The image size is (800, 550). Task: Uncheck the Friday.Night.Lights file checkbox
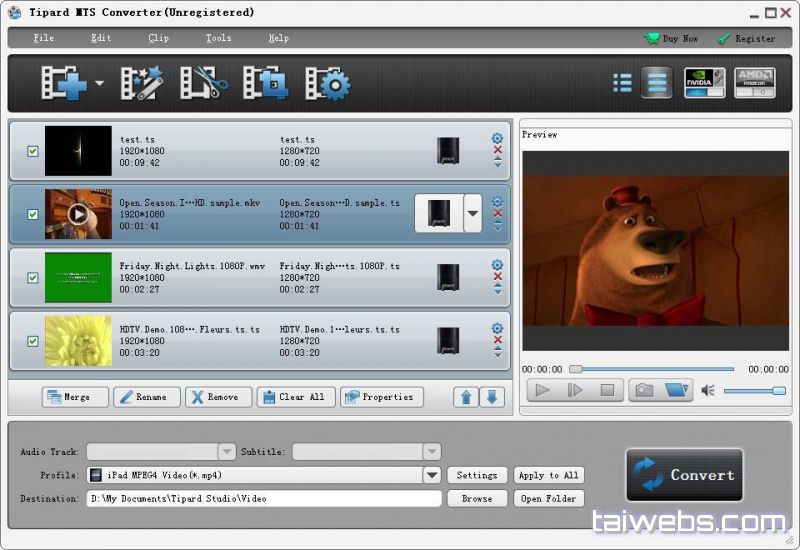(33, 278)
